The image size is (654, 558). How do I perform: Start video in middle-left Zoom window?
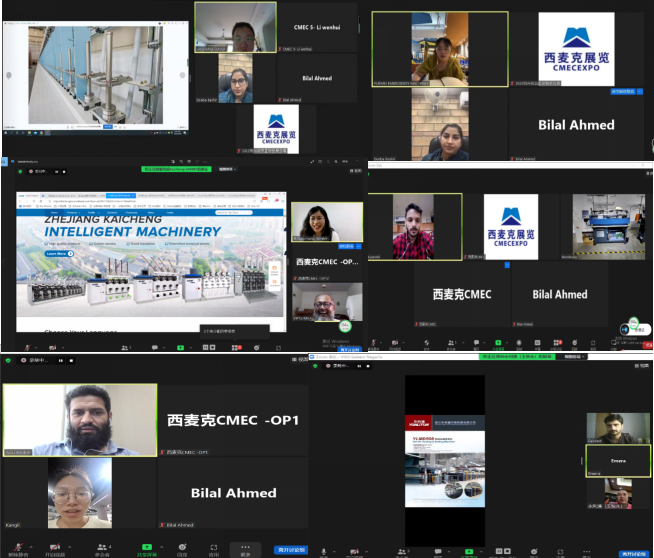pyautogui.click(x=53, y=347)
